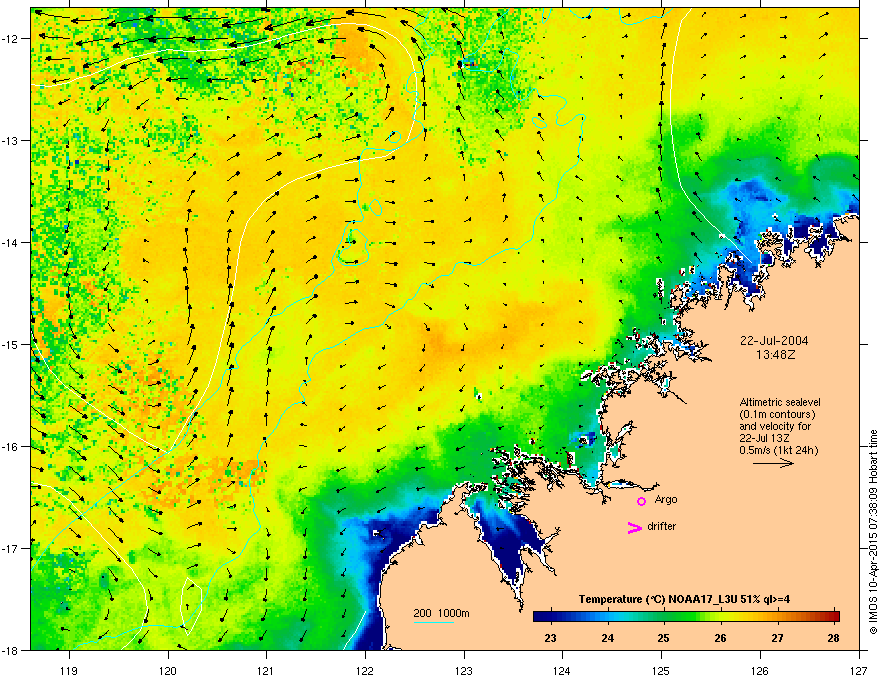This screenshot has height=680, width=880.
Task: Click the 'Argo' legend label
Action: point(666,499)
